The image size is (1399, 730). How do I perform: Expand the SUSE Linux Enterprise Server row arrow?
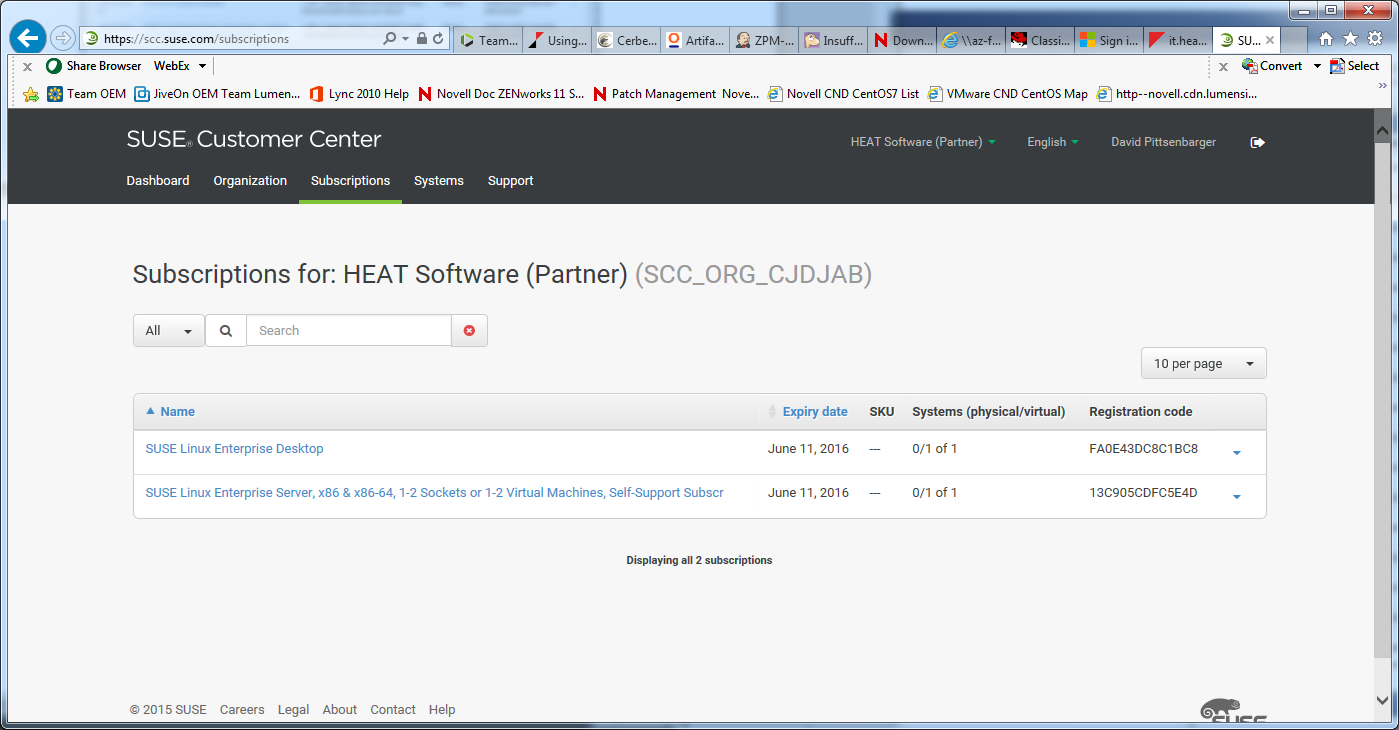coord(1237,497)
